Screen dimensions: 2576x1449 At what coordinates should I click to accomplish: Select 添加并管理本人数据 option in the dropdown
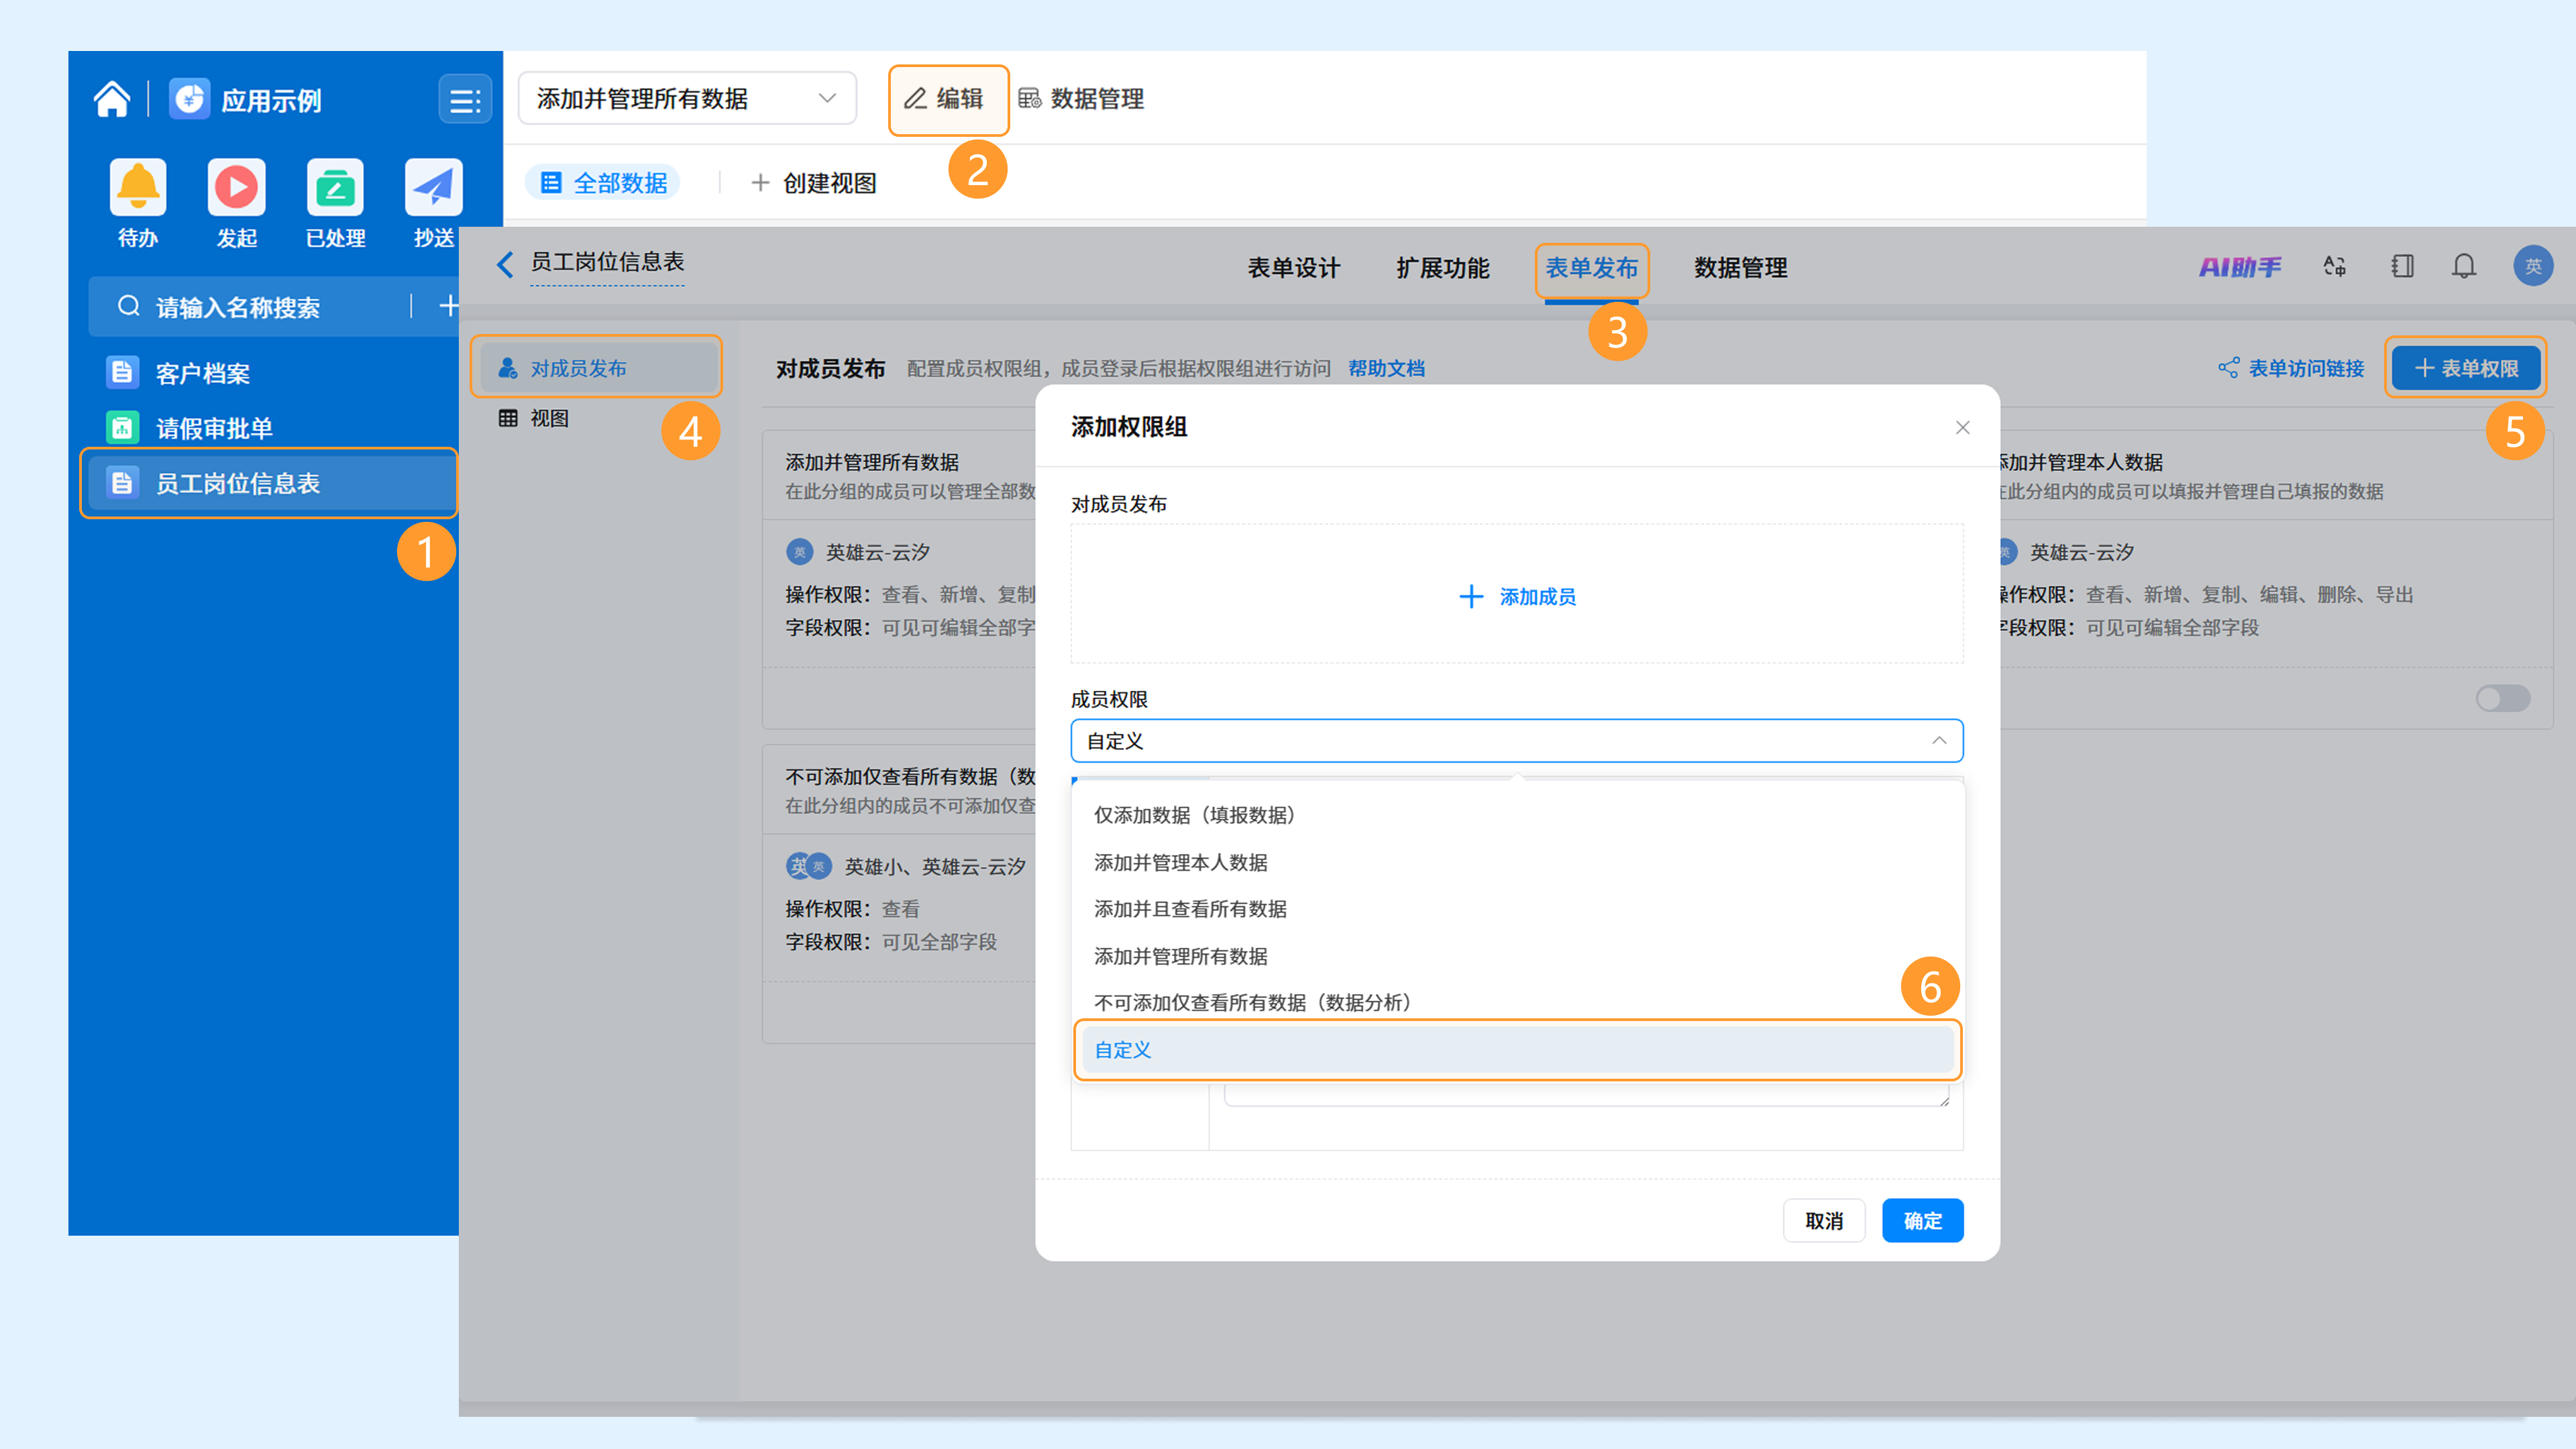coord(1518,862)
